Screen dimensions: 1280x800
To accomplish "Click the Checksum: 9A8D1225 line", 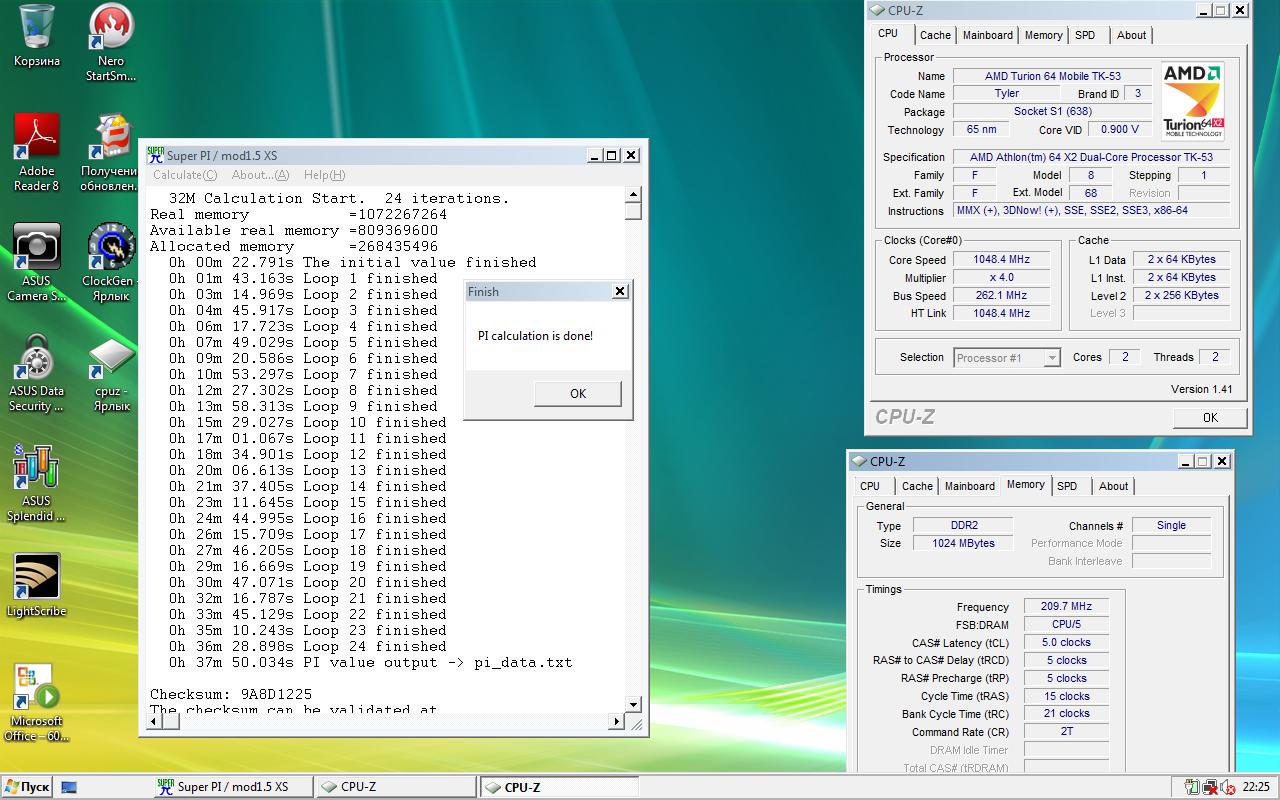I will (231, 694).
